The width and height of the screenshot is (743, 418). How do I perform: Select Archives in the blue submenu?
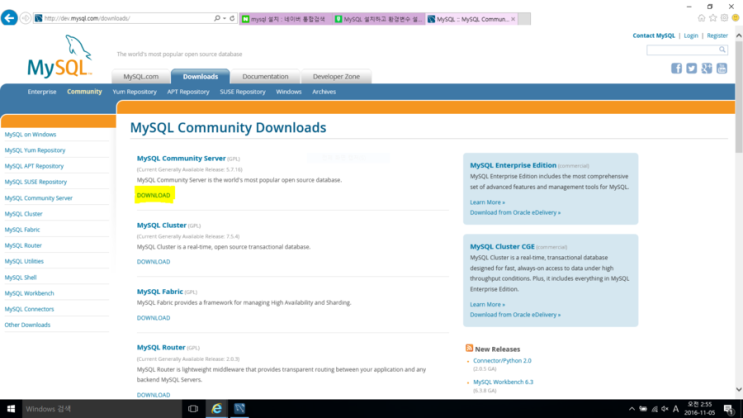(x=324, y=91)
